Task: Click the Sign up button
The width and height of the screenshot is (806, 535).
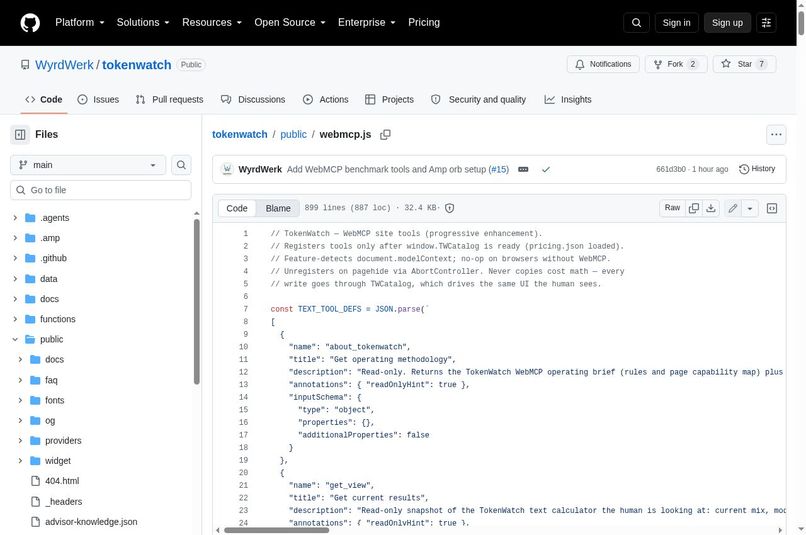Action: [727, 23]
